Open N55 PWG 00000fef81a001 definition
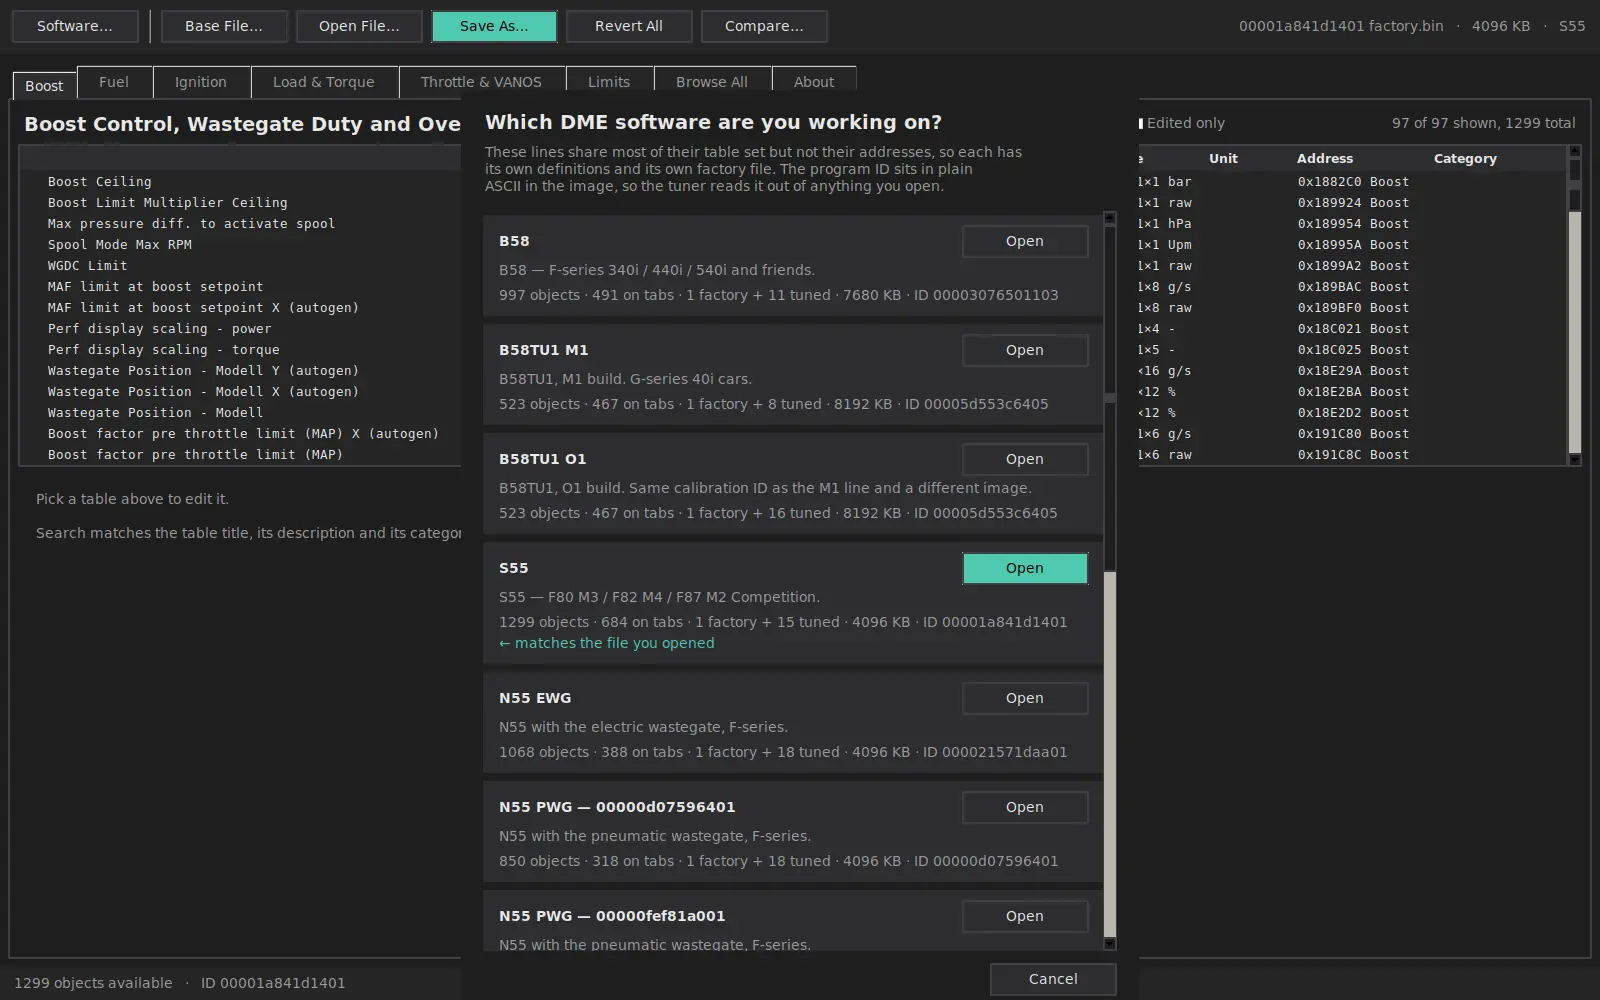The width and height of the screenshot is (1600, 1000). click(1025, 916)
